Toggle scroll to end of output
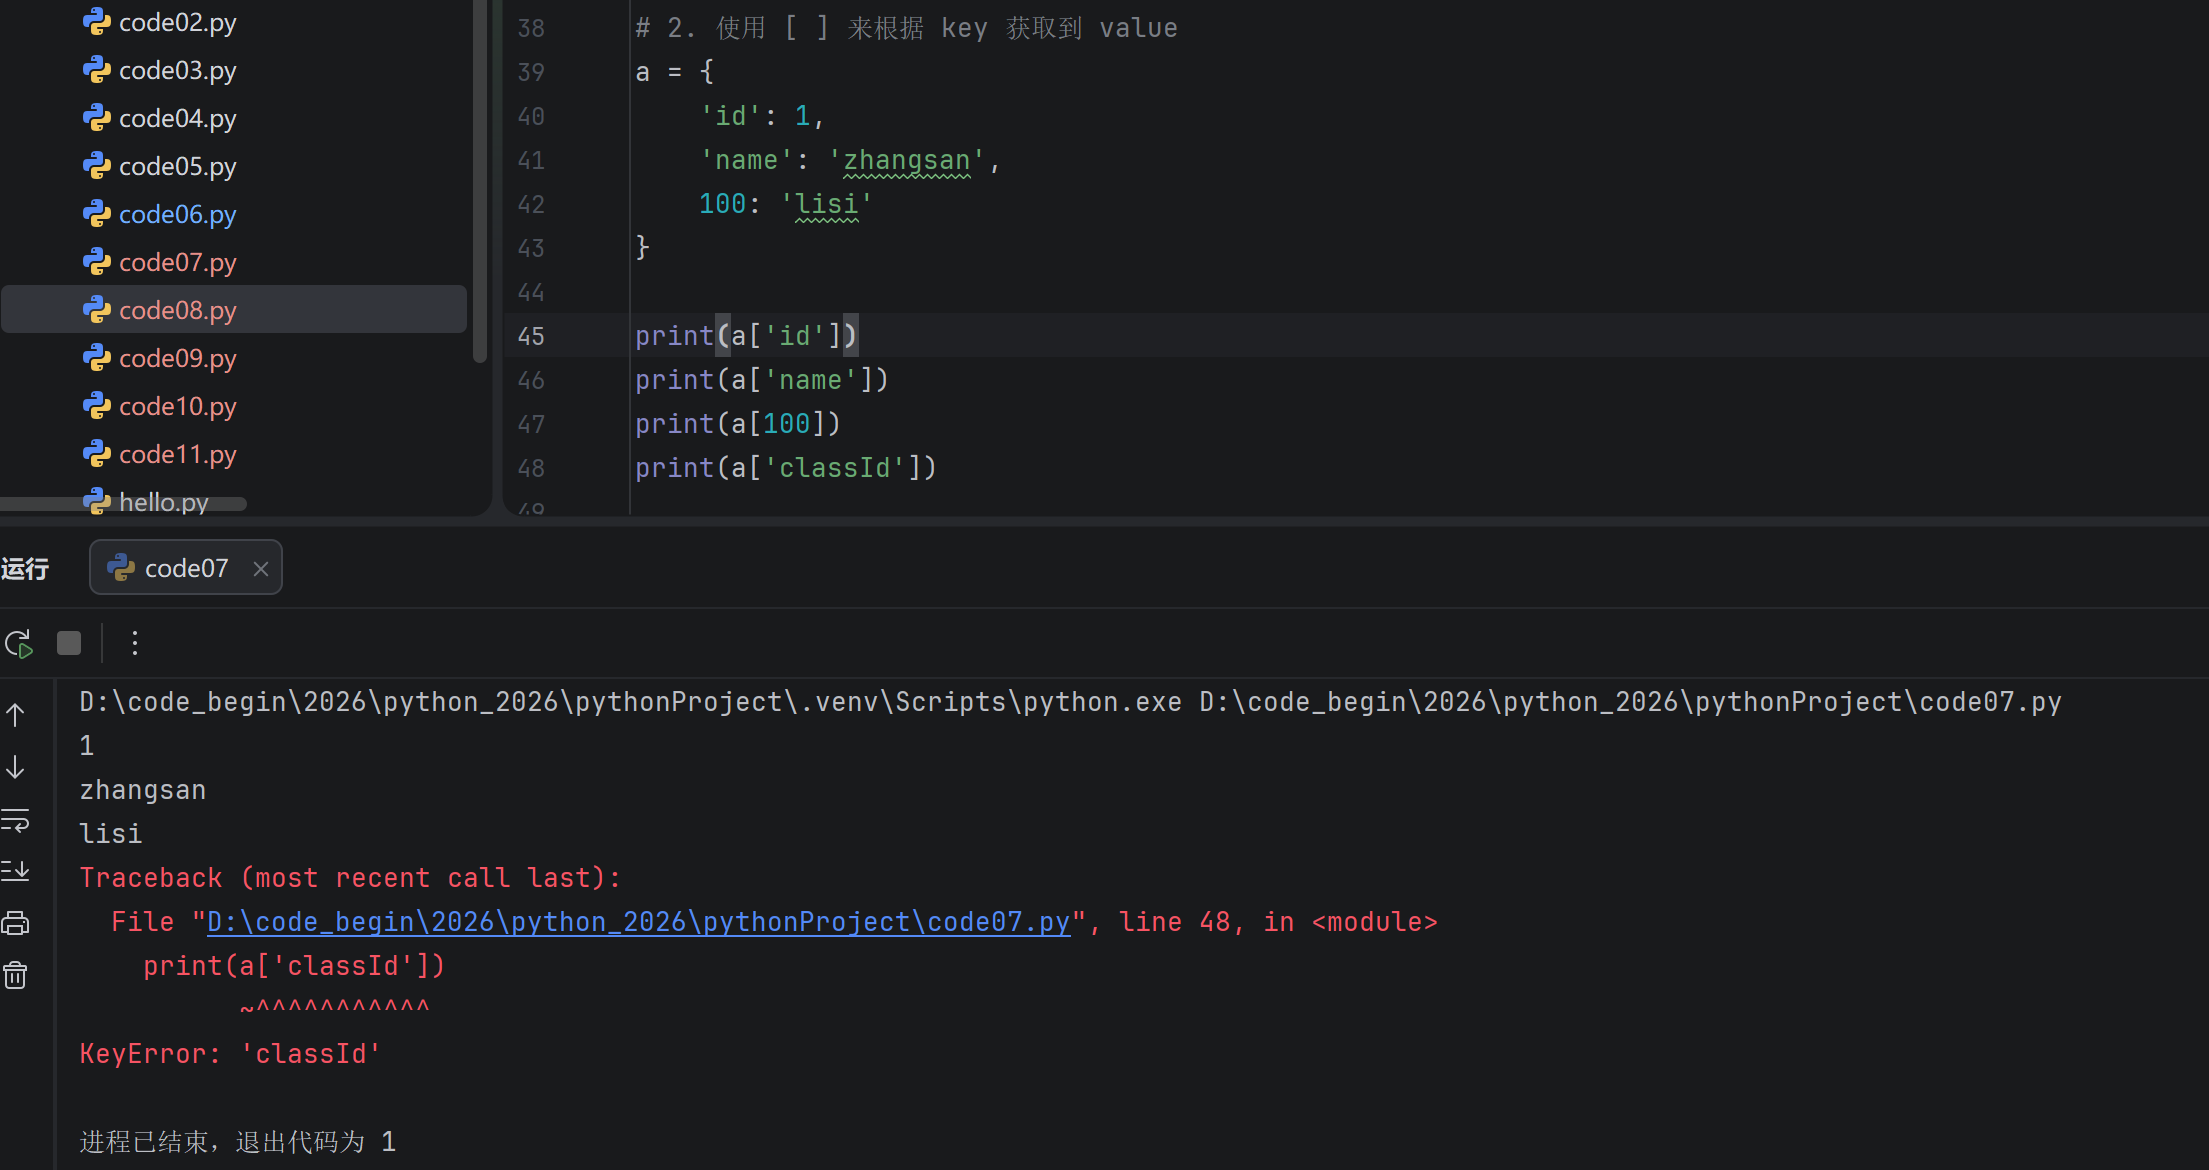Image resolution: width=2209 pixels, height=1170 pixels. 16,871
